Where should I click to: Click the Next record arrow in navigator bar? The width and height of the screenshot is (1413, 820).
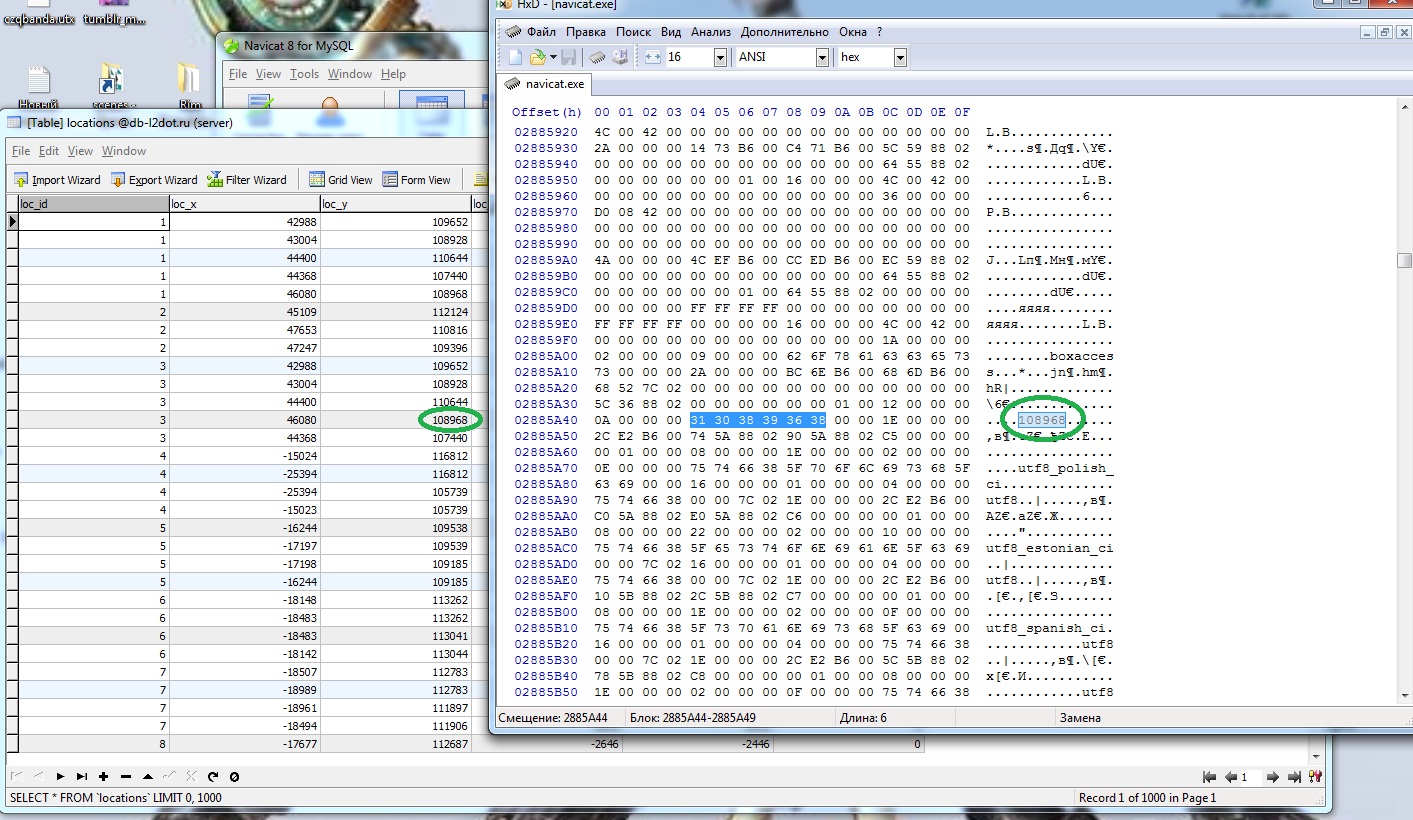[x=60, y=777]
